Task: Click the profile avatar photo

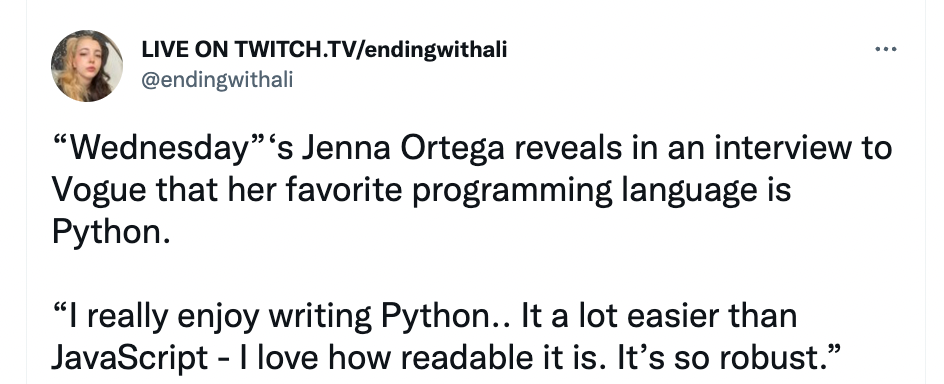Action: coord(87,66)
